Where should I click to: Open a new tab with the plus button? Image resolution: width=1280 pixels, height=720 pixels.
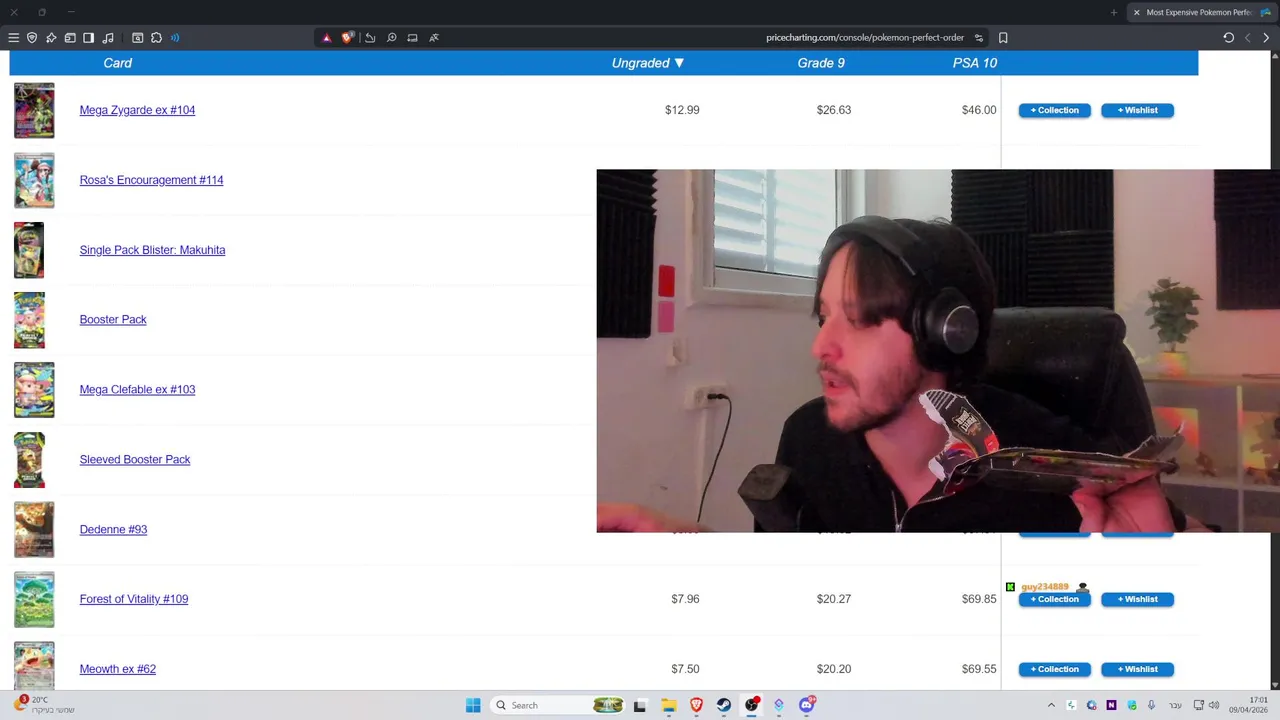point(1114,12)
